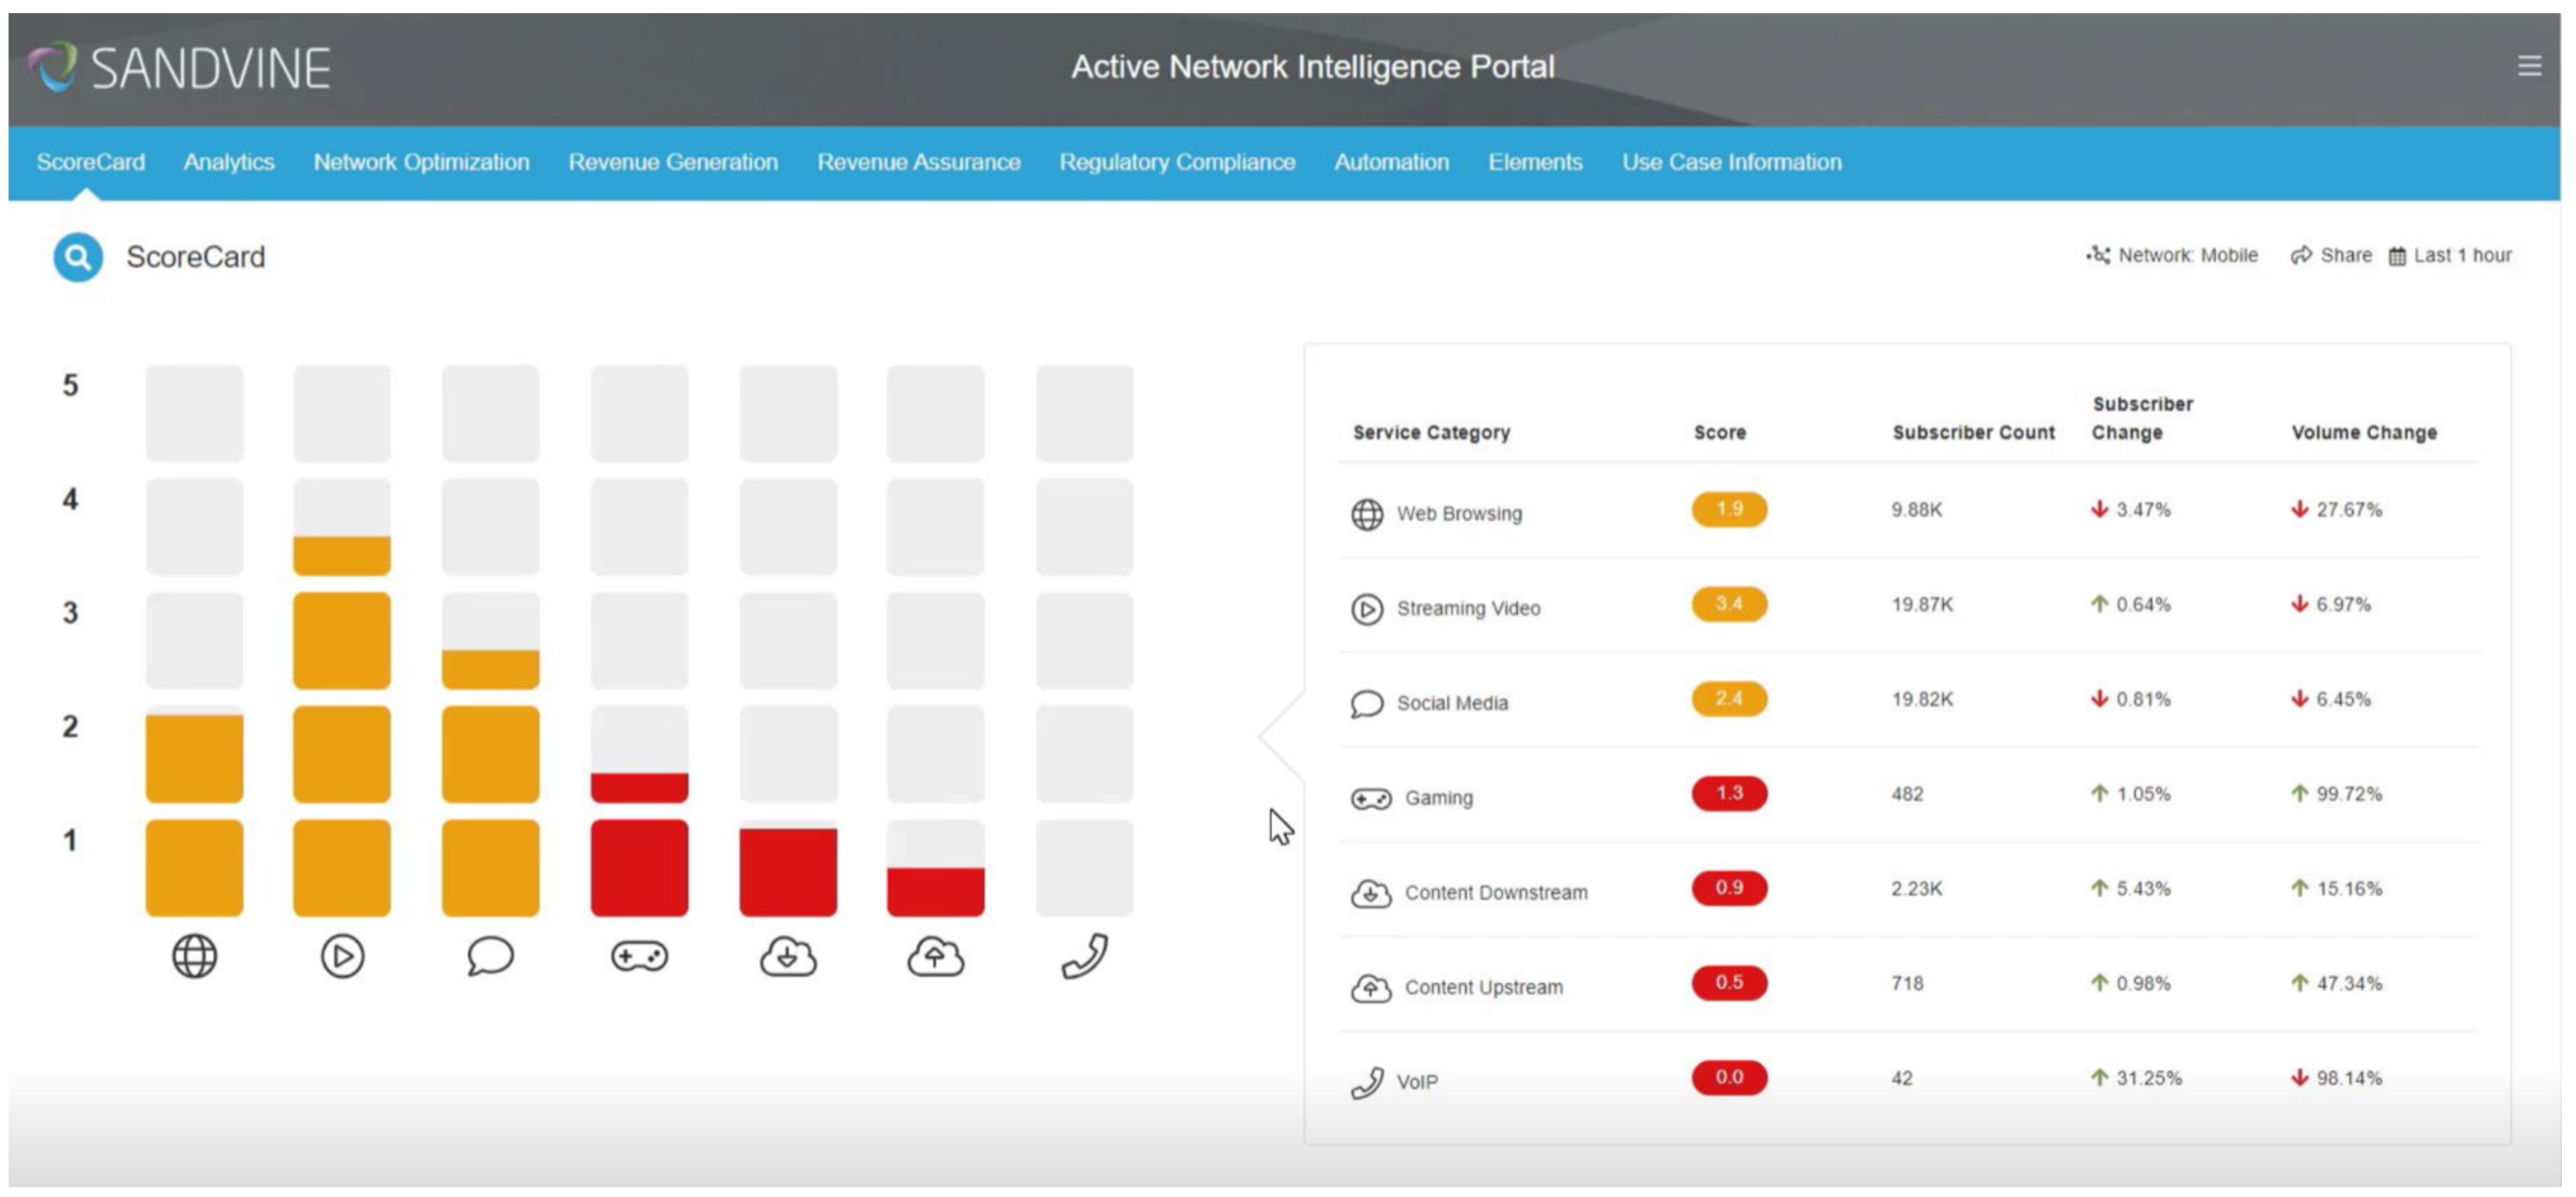Open the hamburger menu in the header

(2529, 66)
